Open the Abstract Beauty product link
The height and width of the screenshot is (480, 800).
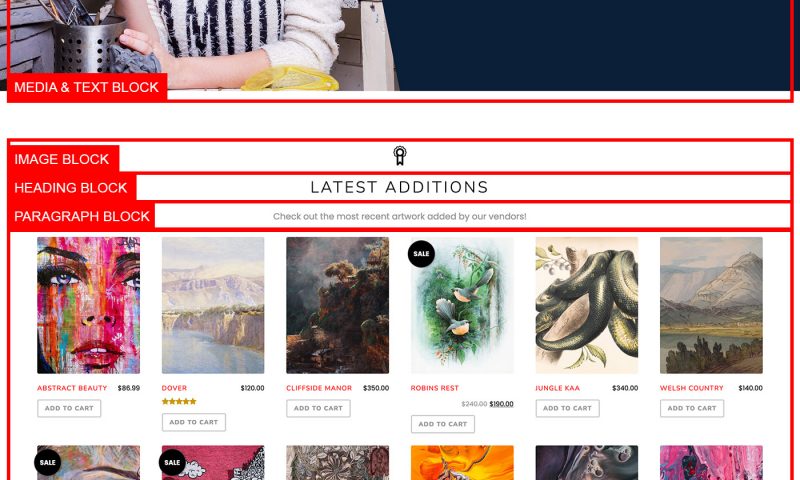point(72,388)
